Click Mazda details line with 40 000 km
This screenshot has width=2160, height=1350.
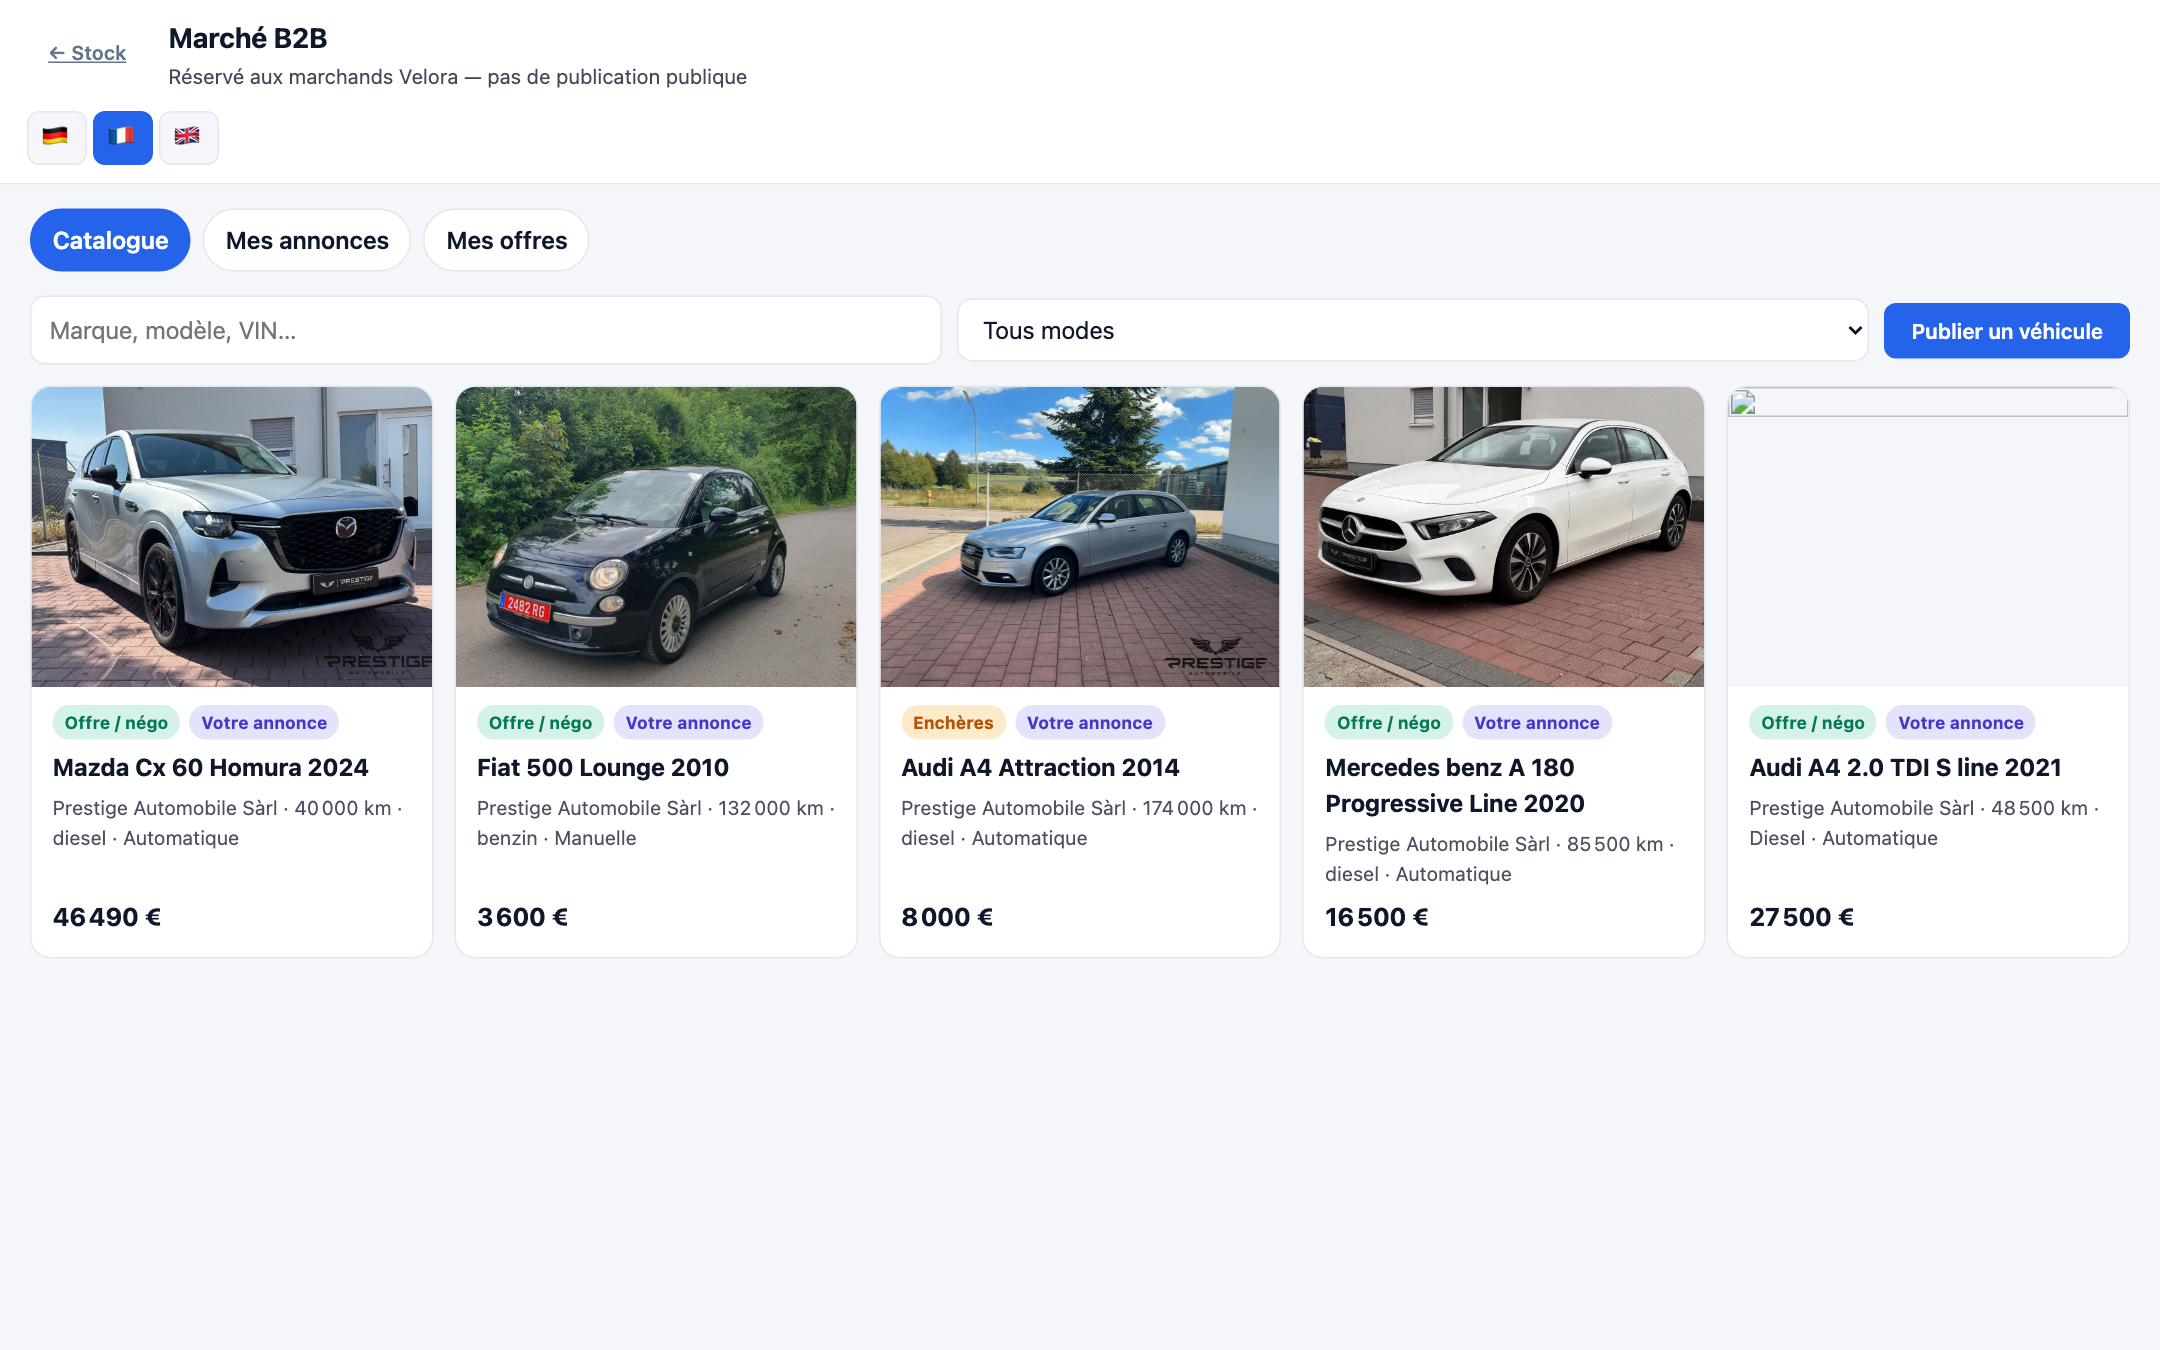click(x=228, y=823)
